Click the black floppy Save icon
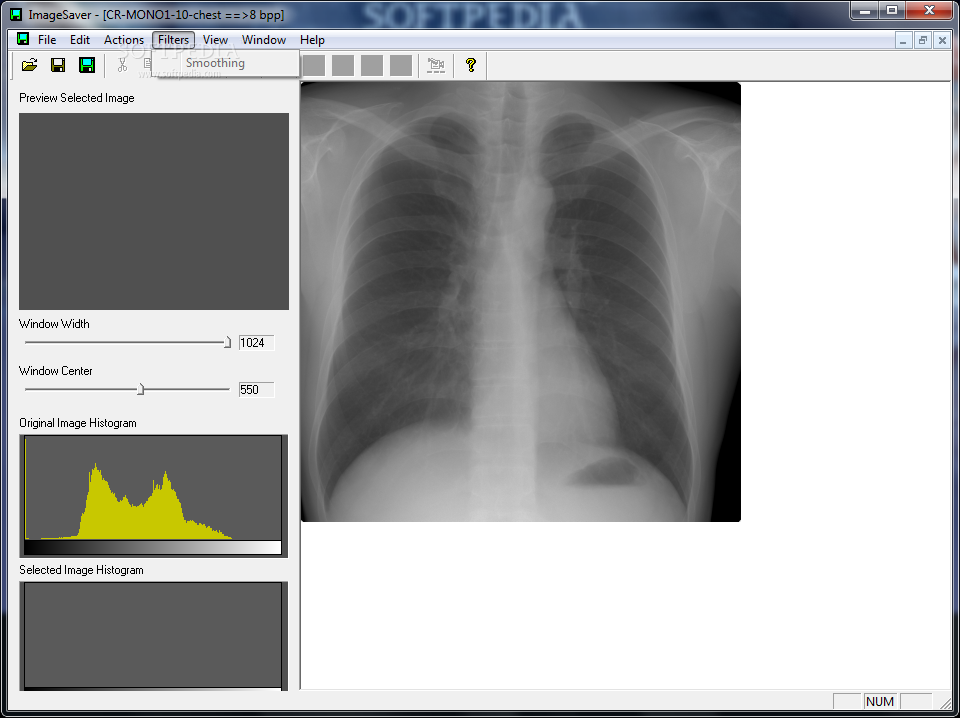Viewport: 960px width, 718px height. pyautogui.click(x=58, y=65)
